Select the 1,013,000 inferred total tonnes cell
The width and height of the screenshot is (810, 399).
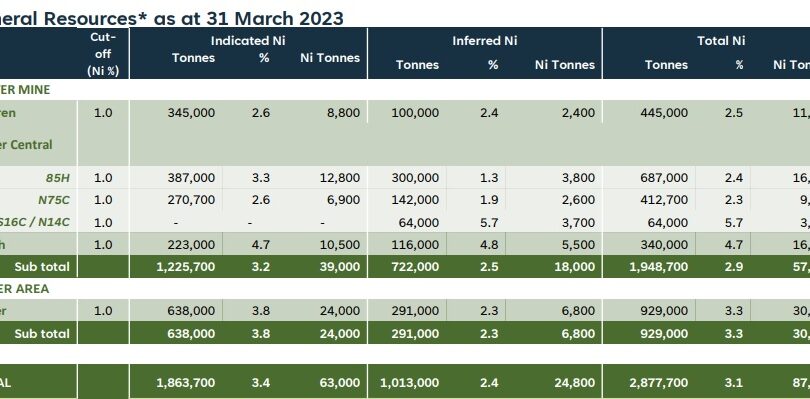click(x=410, y=383)
